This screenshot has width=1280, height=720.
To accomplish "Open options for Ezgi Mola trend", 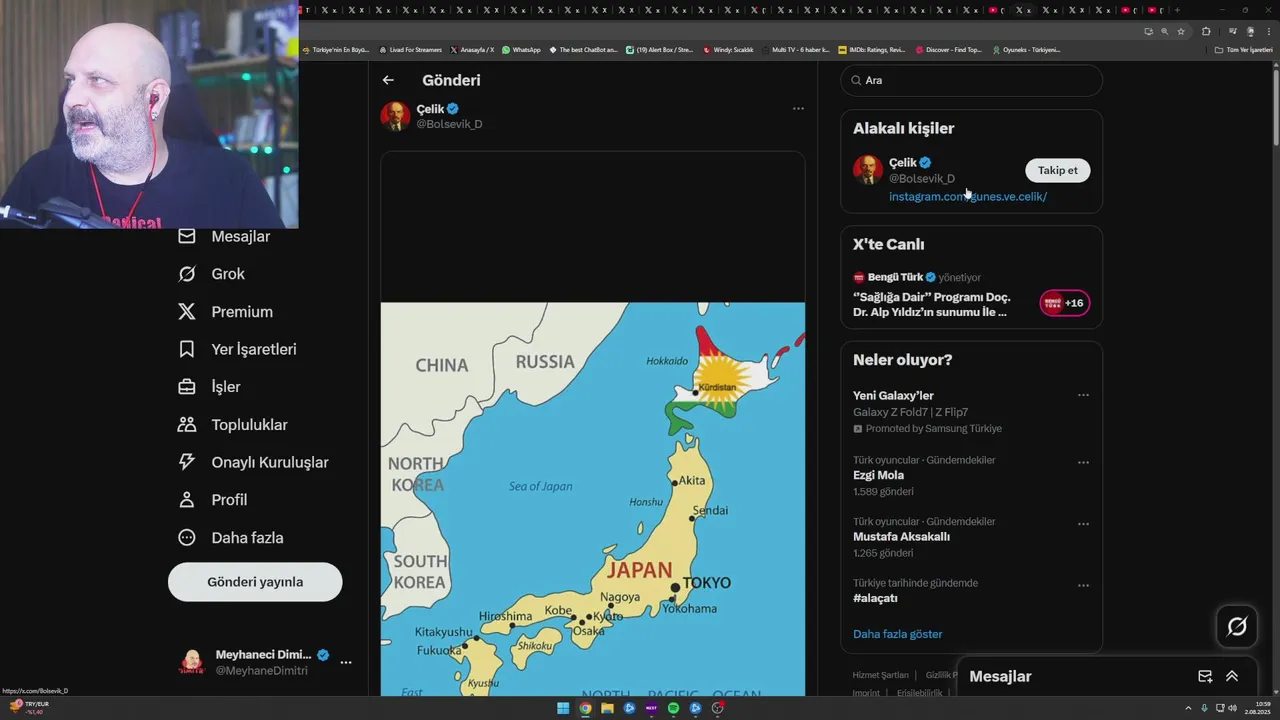I will 1083,463.
